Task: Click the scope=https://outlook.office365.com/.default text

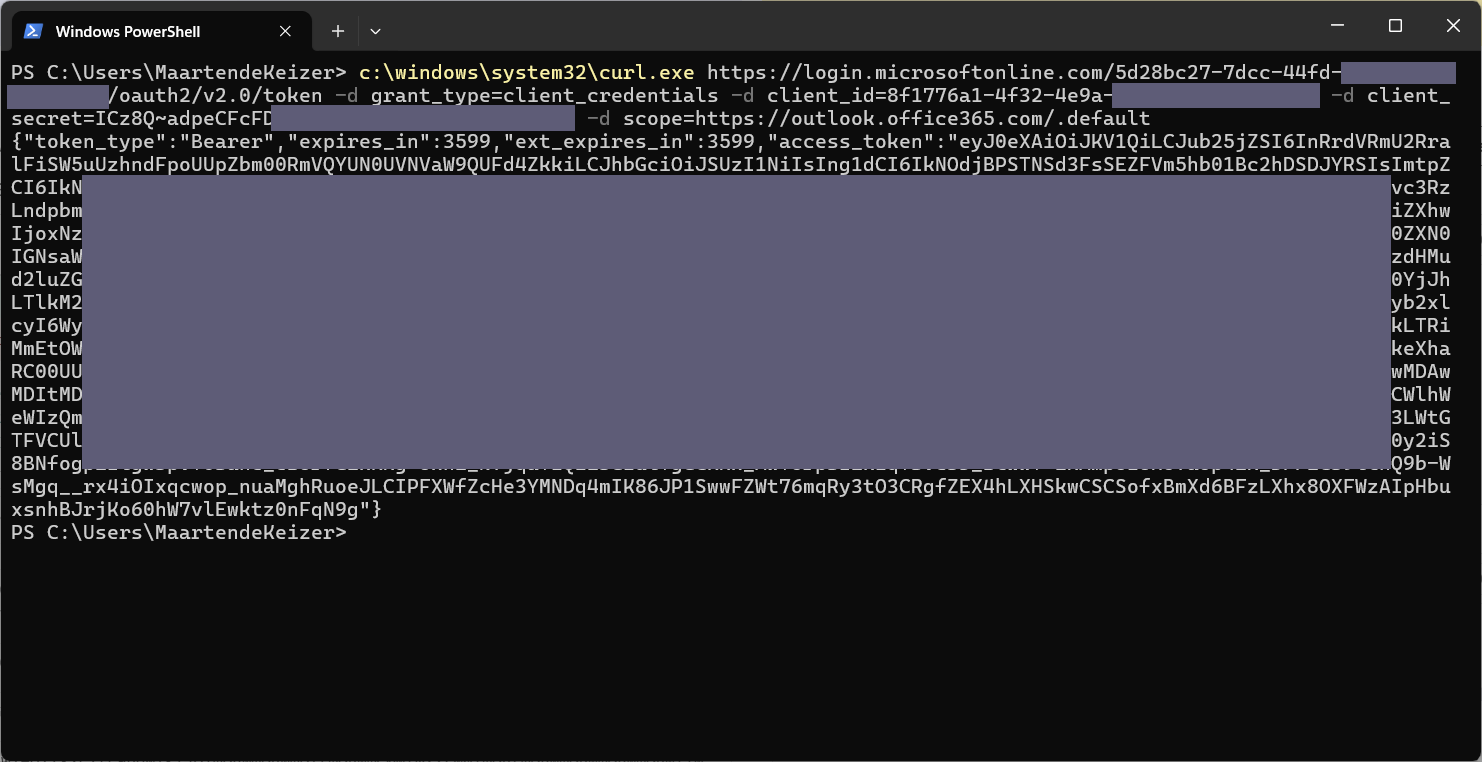Action: tap(886, 119)
